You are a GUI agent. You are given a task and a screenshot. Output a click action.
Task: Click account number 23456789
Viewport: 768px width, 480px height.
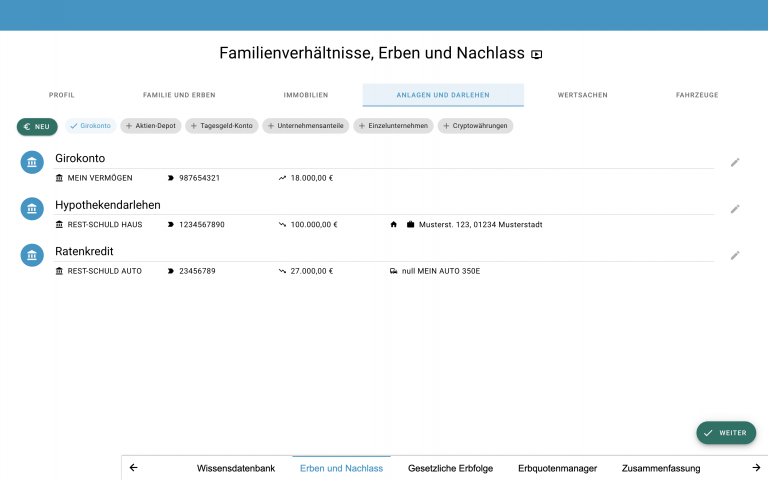197,271
